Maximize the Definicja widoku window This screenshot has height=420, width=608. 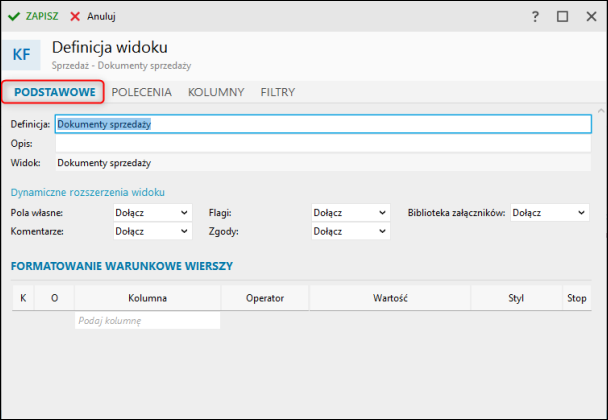coord(563,16)
